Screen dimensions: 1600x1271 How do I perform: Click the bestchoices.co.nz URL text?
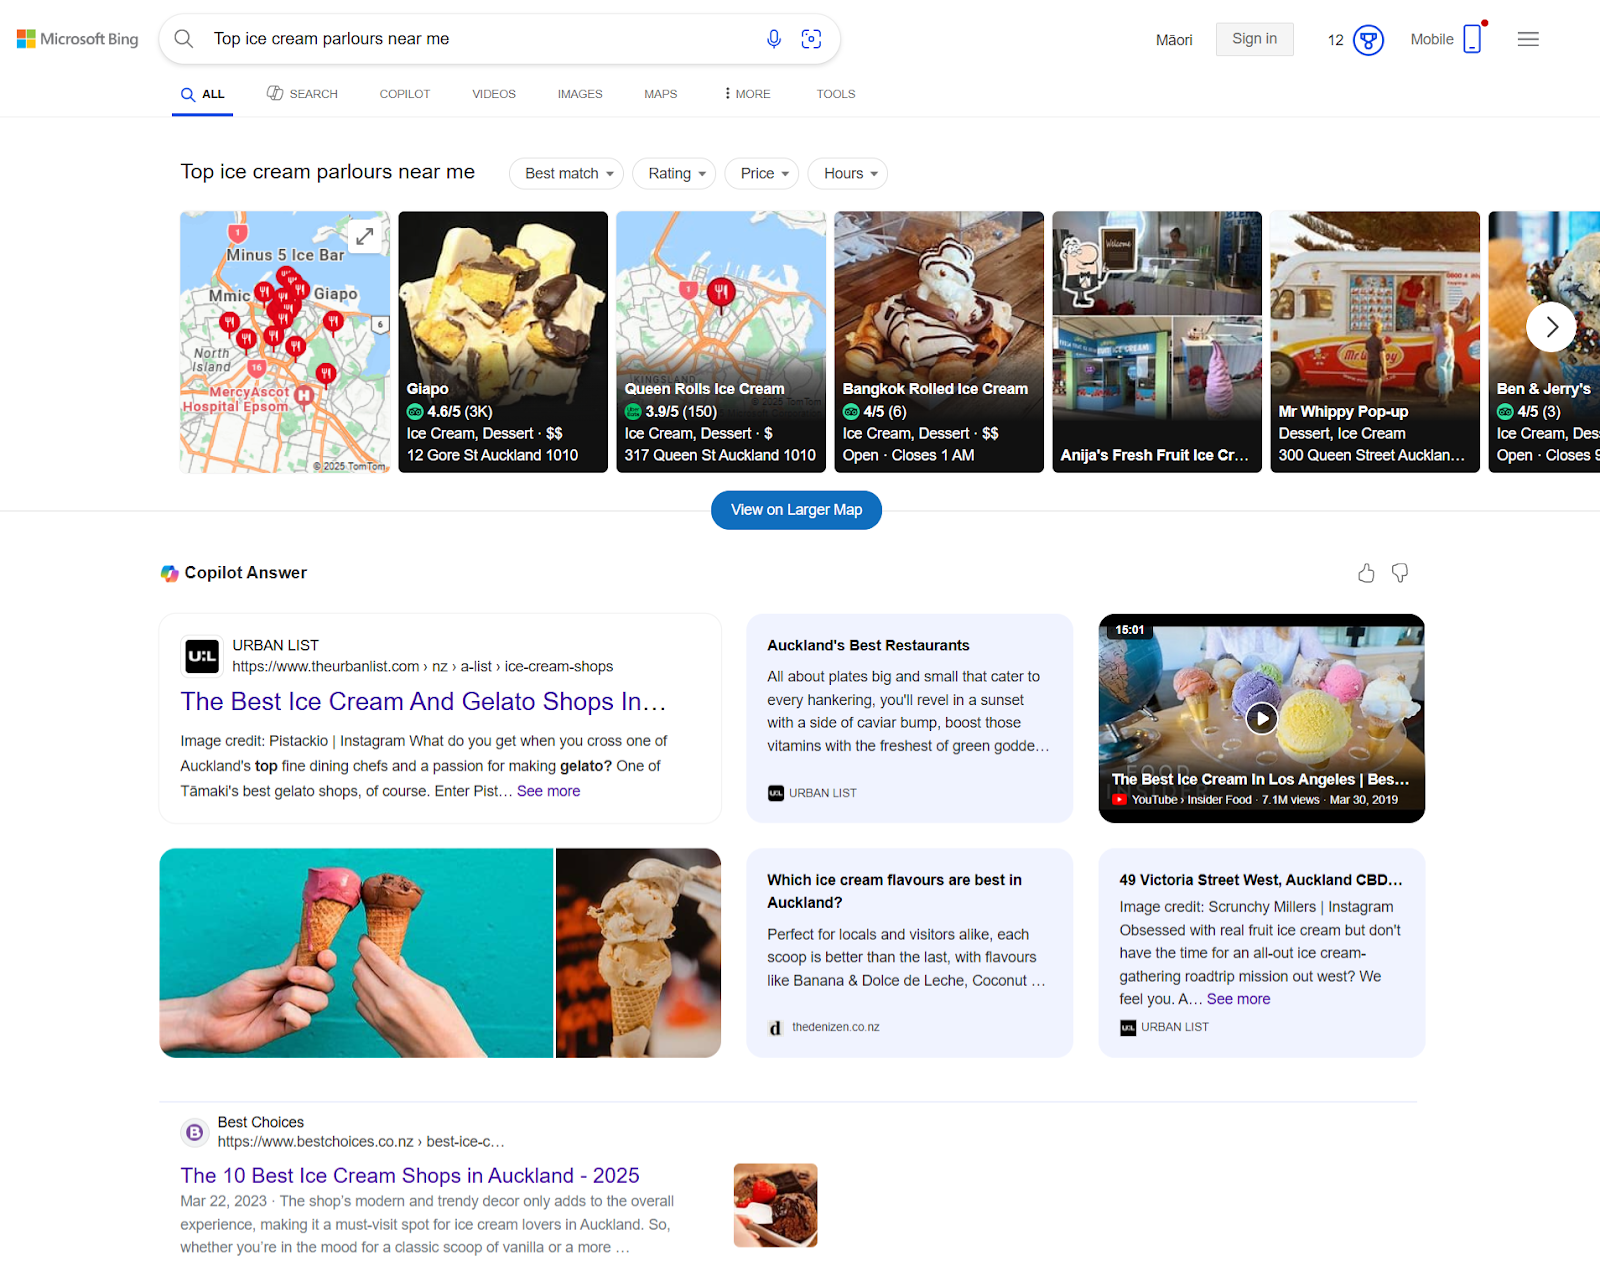(361, 1142)
